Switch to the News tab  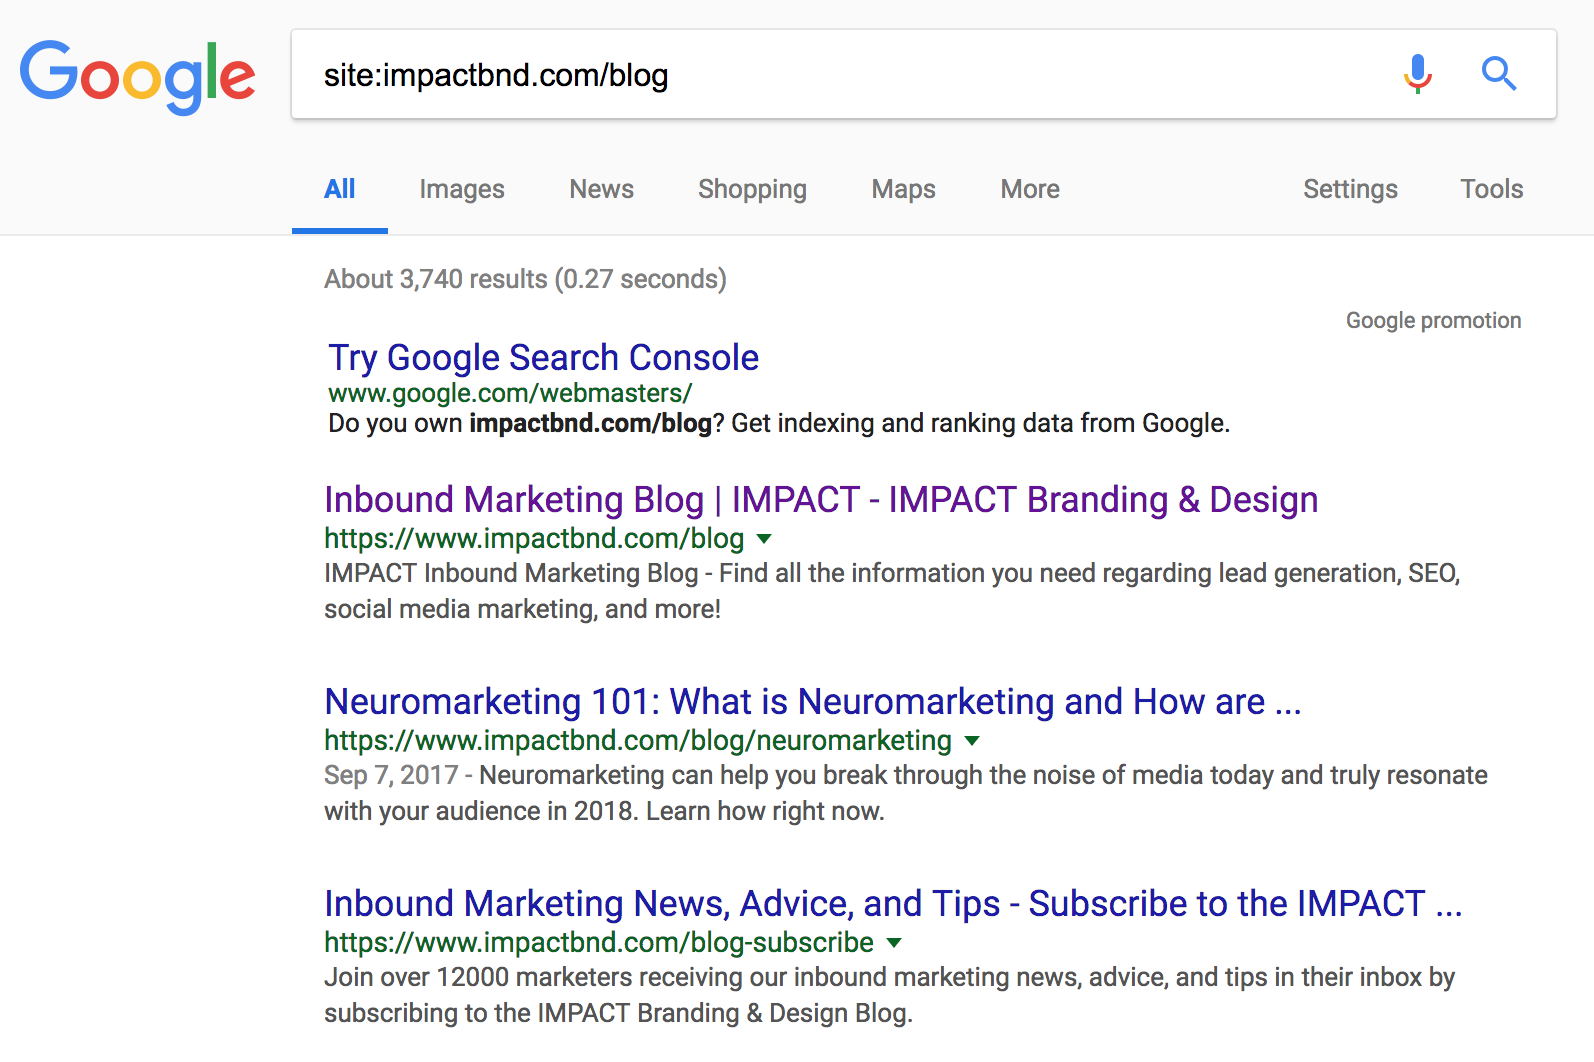coord(602,189)
